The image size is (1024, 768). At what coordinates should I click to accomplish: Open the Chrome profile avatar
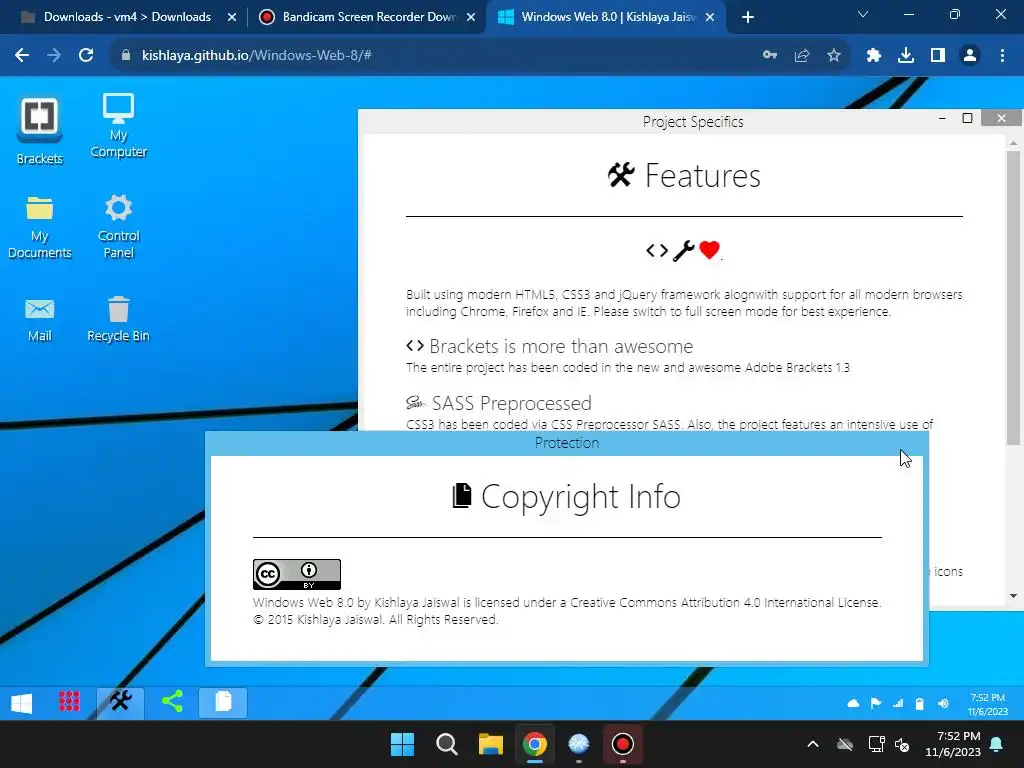pyautogui.click(x=970, y=56)
